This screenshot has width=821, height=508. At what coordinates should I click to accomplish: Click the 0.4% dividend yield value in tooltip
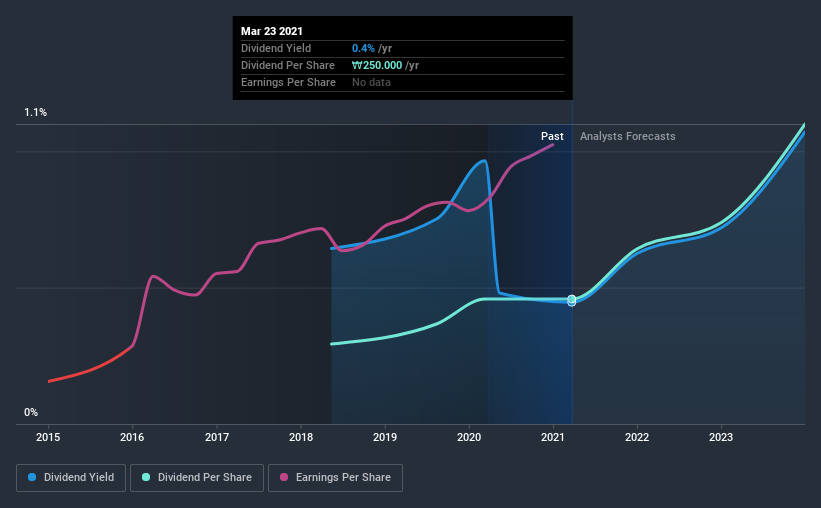(363, 48)
